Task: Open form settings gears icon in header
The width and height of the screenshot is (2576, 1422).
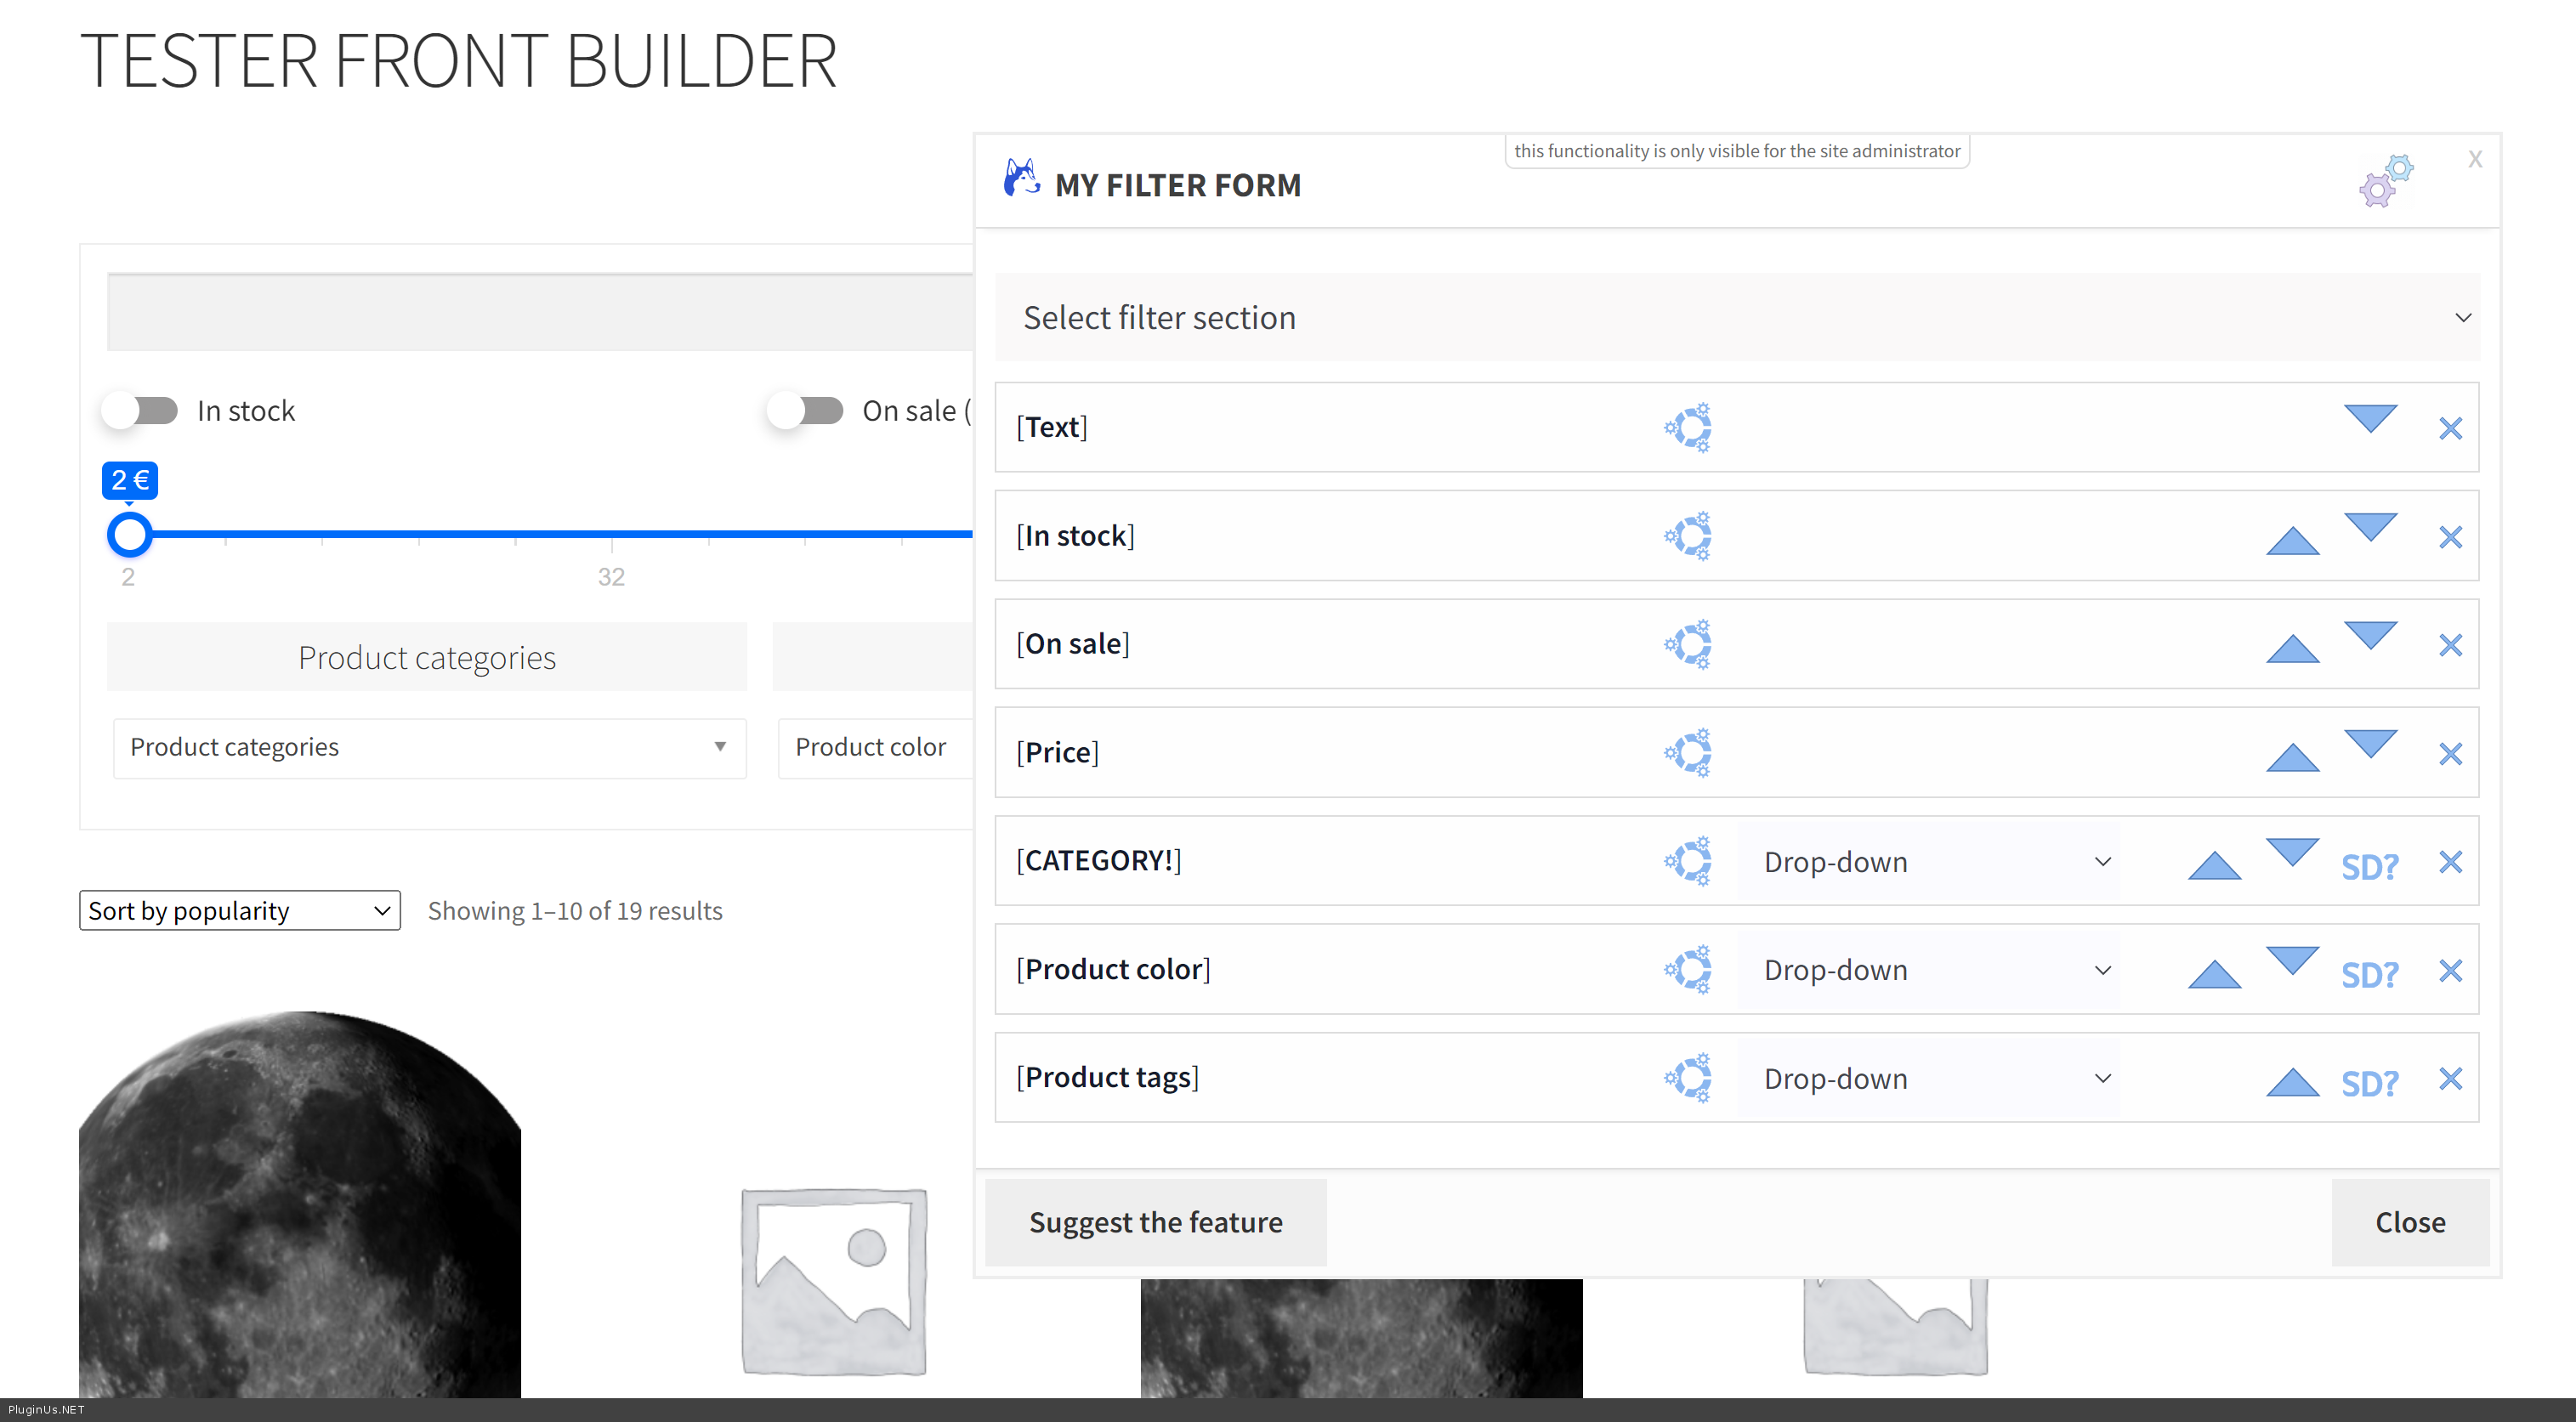Action: [x=2386, y=182]
